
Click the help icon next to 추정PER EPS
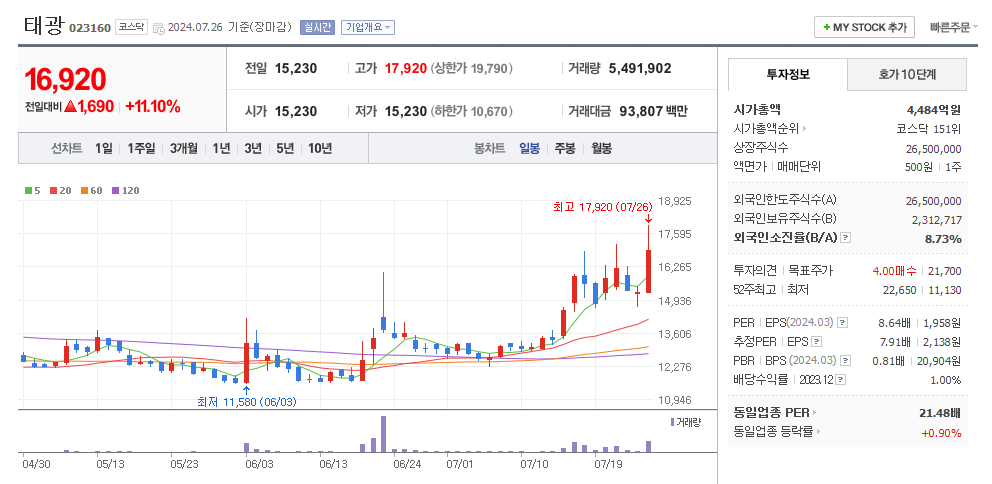pyautogui.click(x=817, y=342)
